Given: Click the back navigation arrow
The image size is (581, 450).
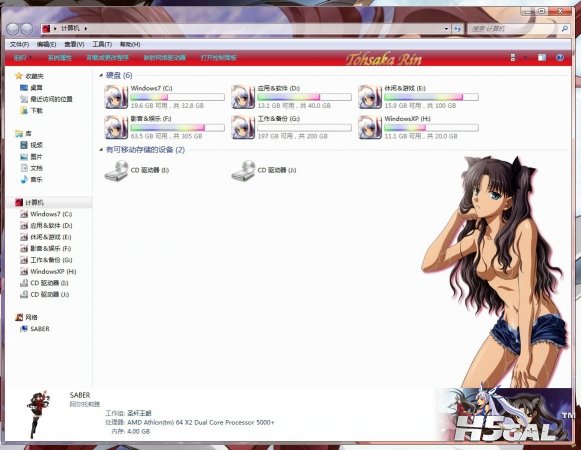Looking at the screenshot, I should pyautogui.click(x=13, y=29).
